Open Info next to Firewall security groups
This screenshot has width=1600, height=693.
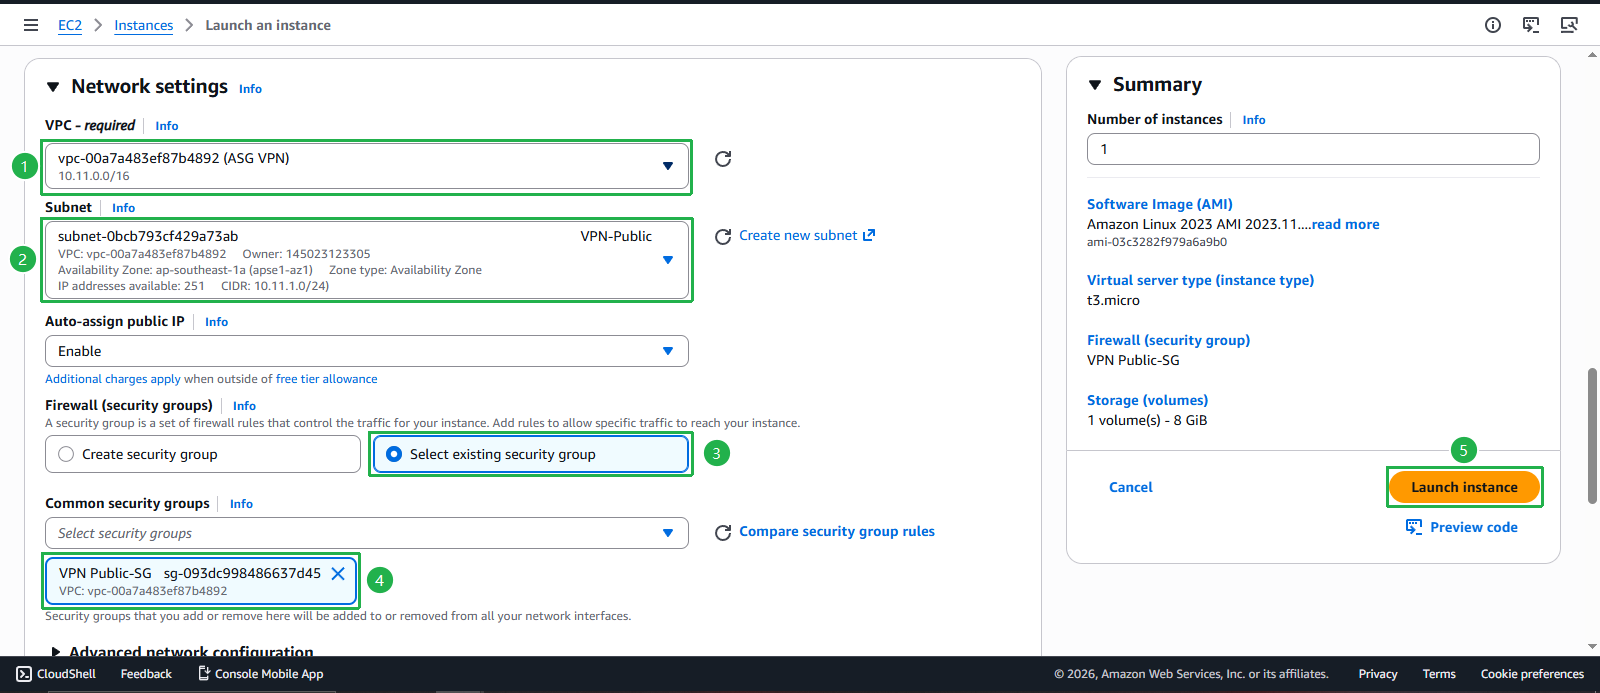click(244, 406)
